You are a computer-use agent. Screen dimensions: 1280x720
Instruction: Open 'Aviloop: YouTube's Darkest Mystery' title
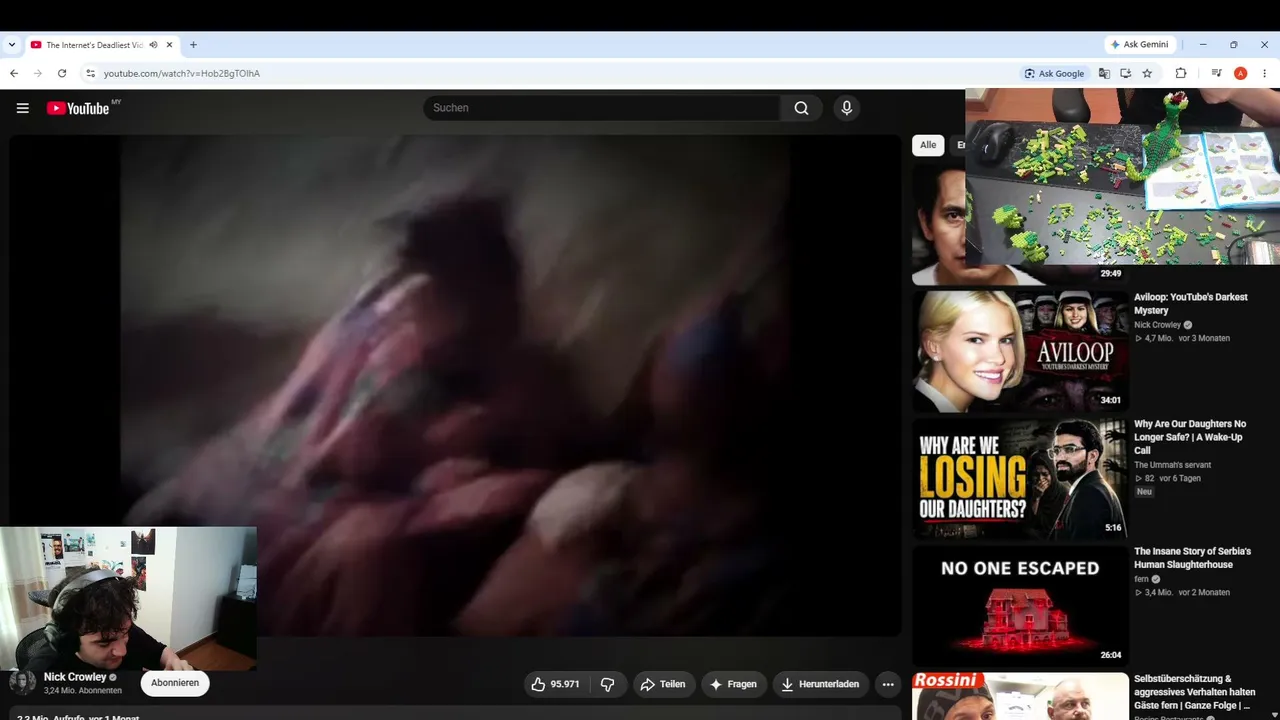click(1190, 304)
